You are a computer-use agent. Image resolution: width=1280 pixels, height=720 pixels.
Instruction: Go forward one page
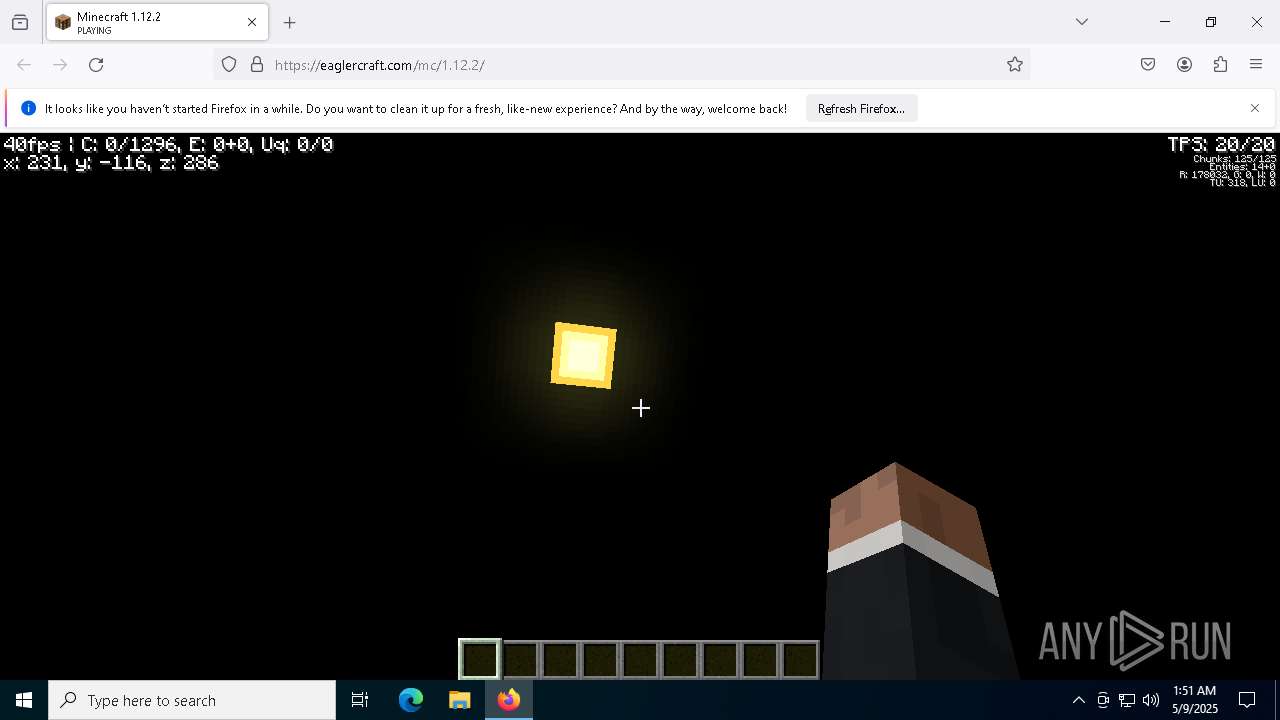click(60, 65)
